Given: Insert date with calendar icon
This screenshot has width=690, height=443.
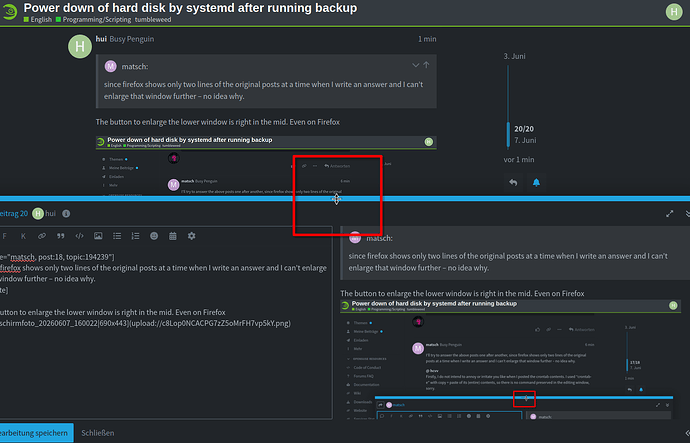Looking at the screenshot, I should (x=173, y=236).
